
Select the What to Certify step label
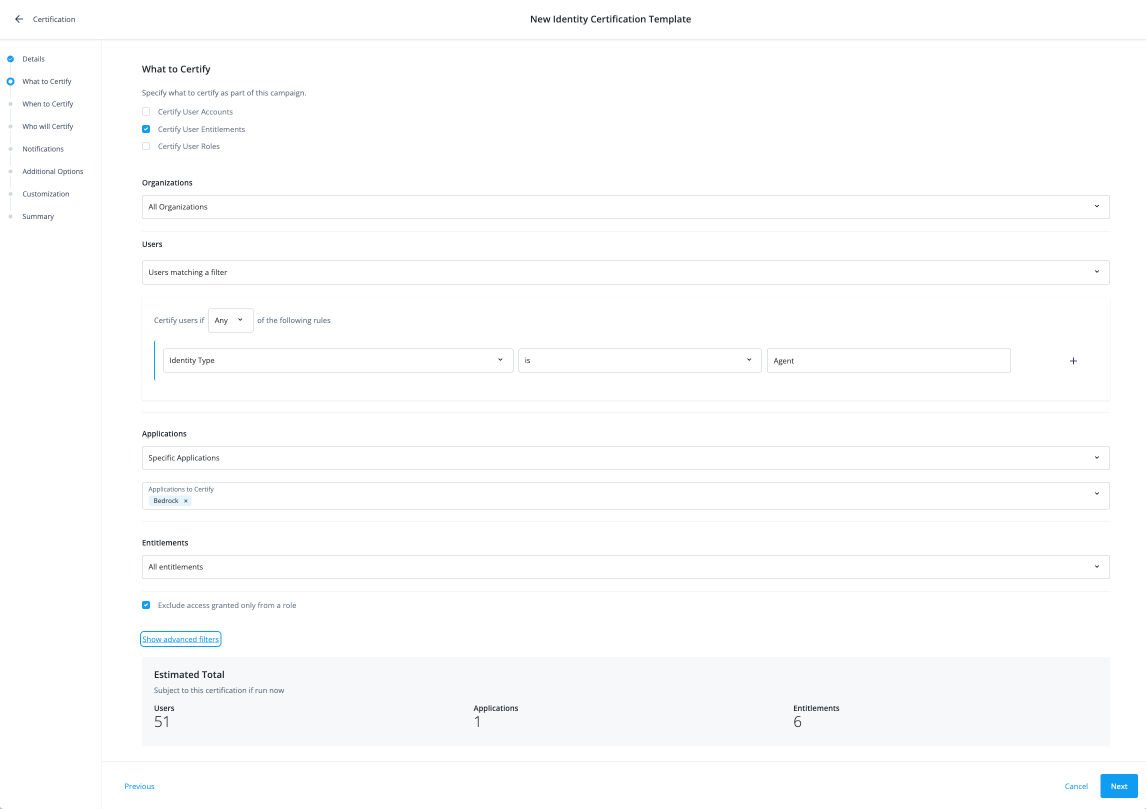pos(47,81)
